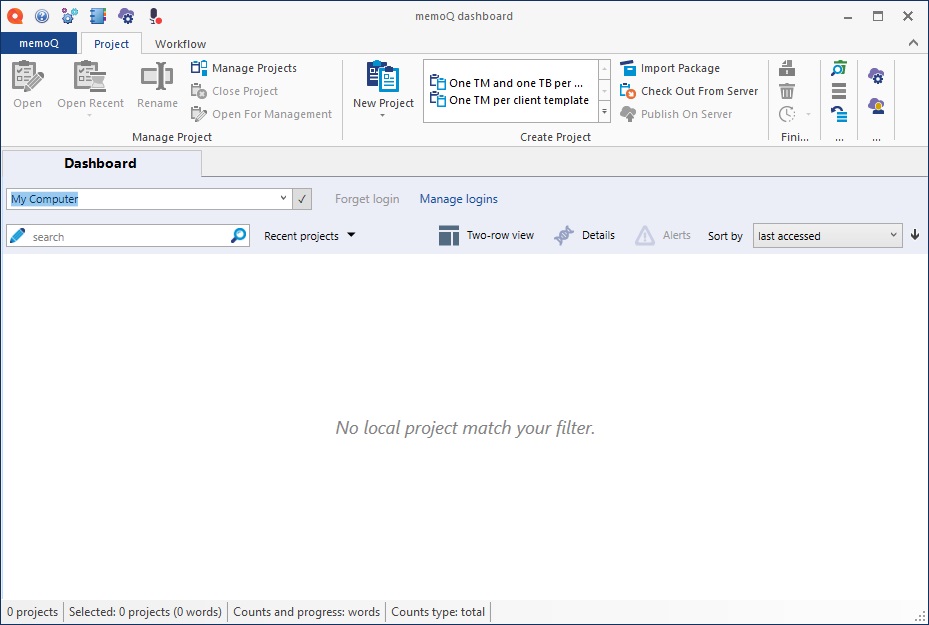Click the grey trash can delete icon
This screenshot has width=929, height=625.
point(787,91)
